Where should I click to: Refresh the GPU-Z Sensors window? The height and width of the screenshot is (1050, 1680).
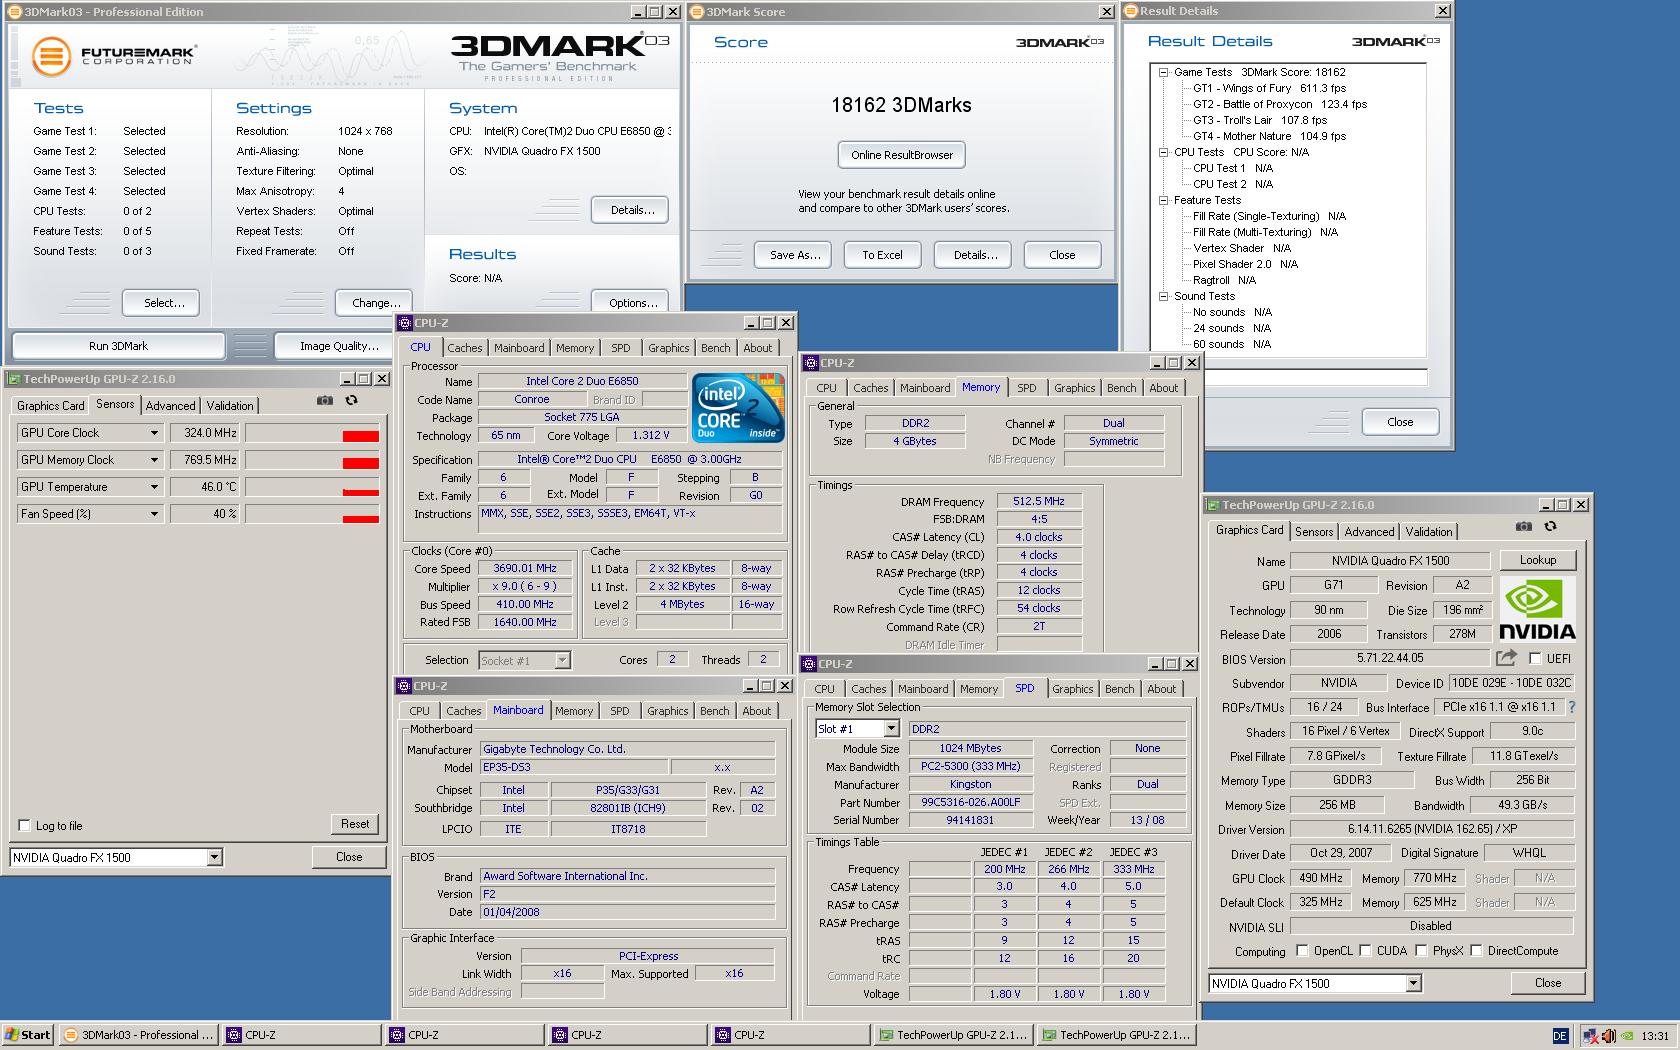click(x=351, y=400)
